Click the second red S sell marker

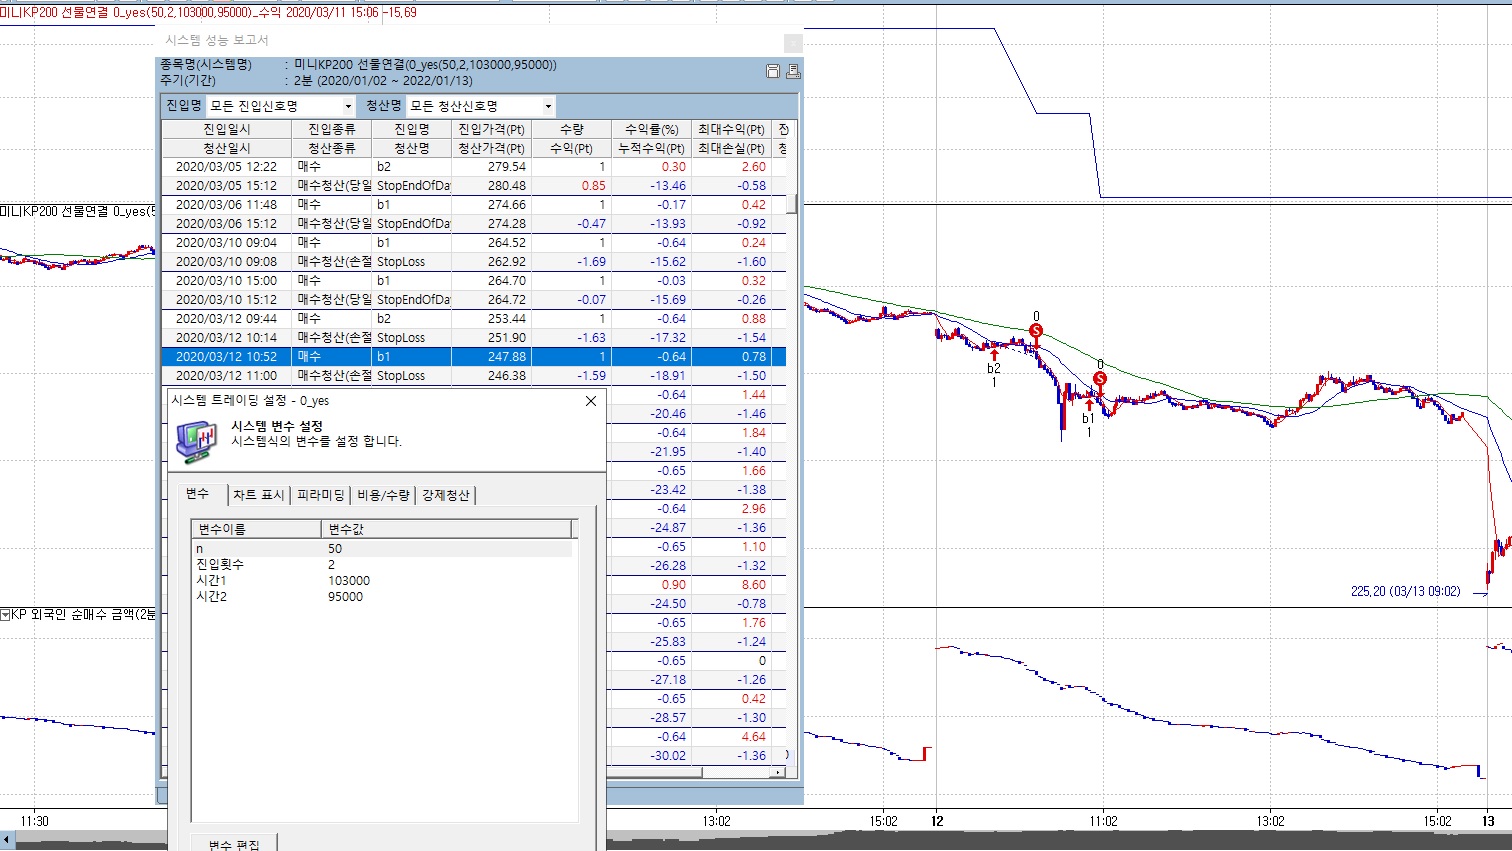(x=1100, y=379)
